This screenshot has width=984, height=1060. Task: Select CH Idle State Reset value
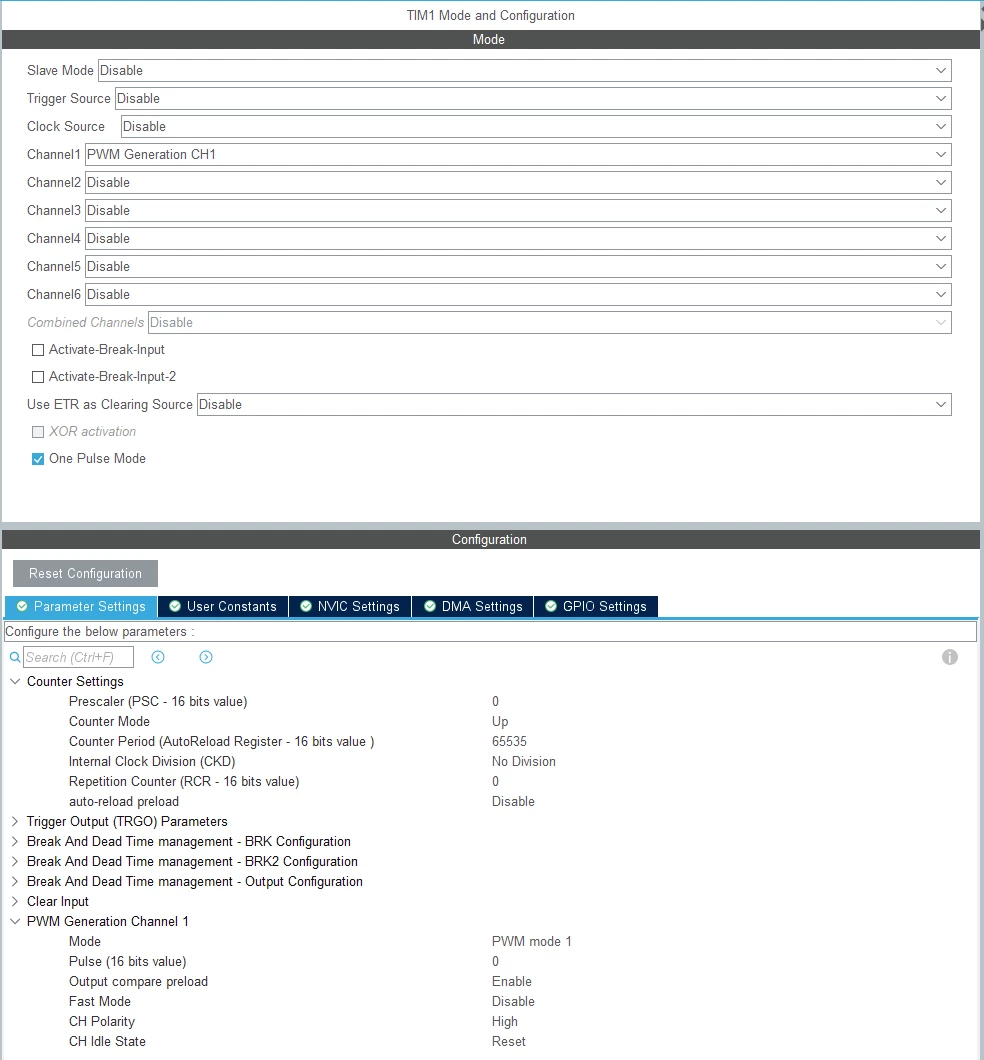(x=508, y=1042)
